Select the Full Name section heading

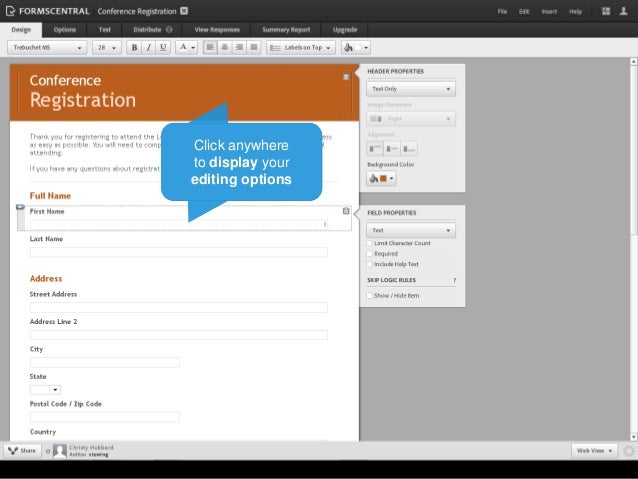(x=50, y=196)
